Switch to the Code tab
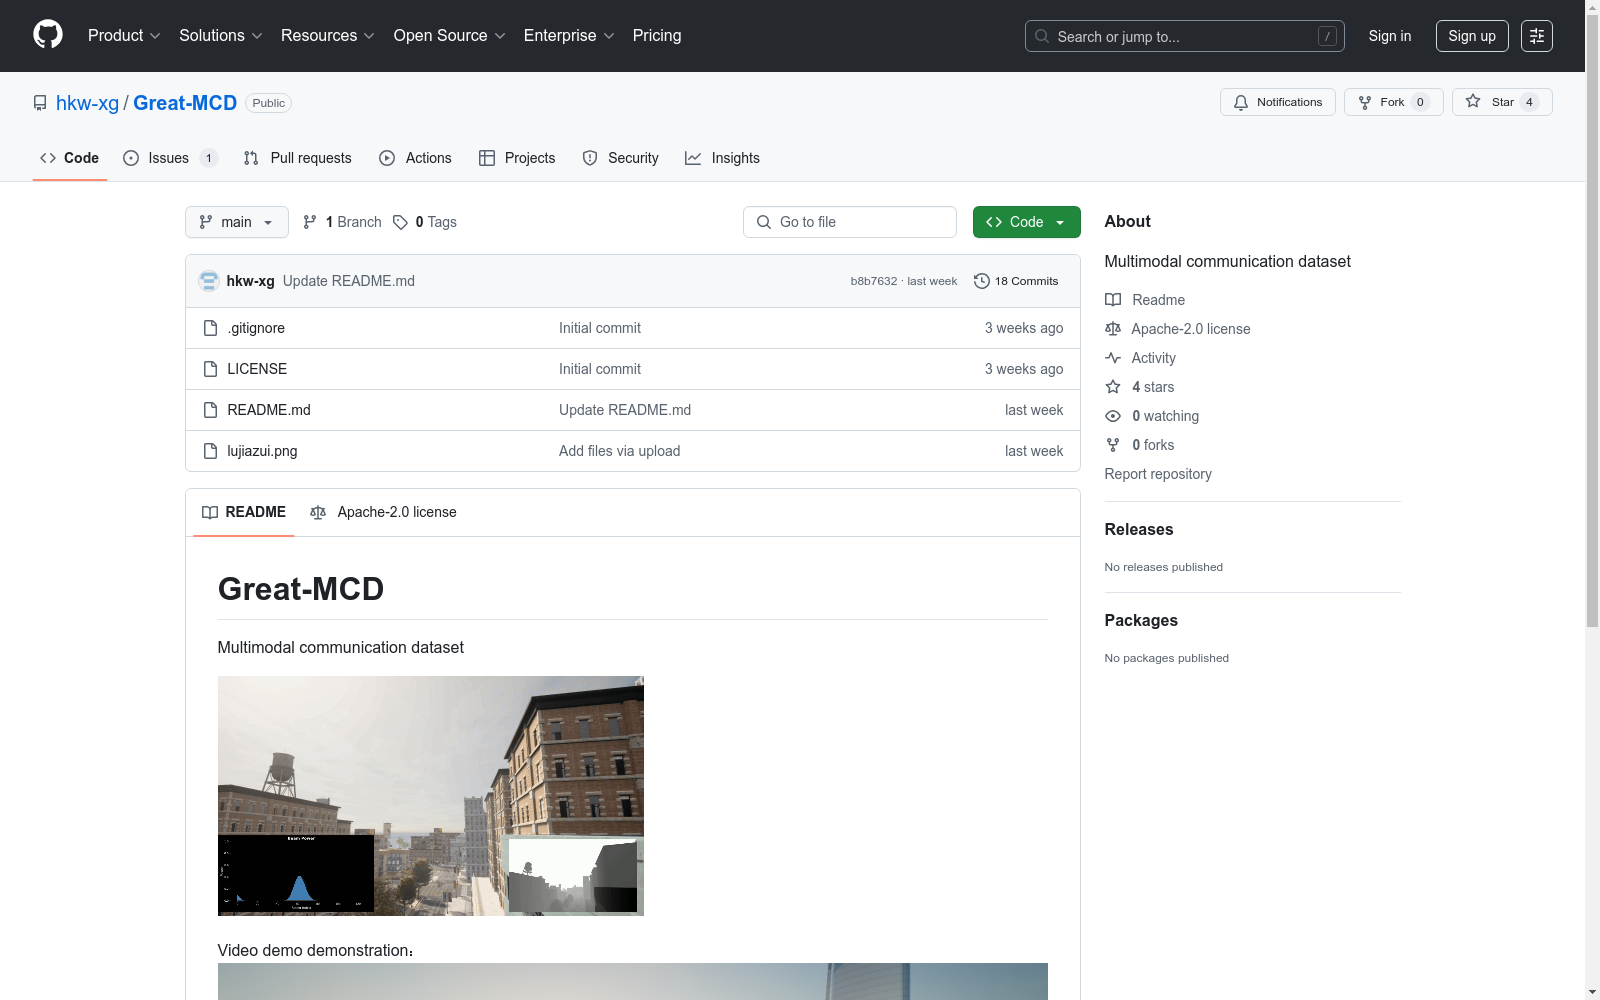Viewport: 1600px width, 1000px height. [70, 158]
